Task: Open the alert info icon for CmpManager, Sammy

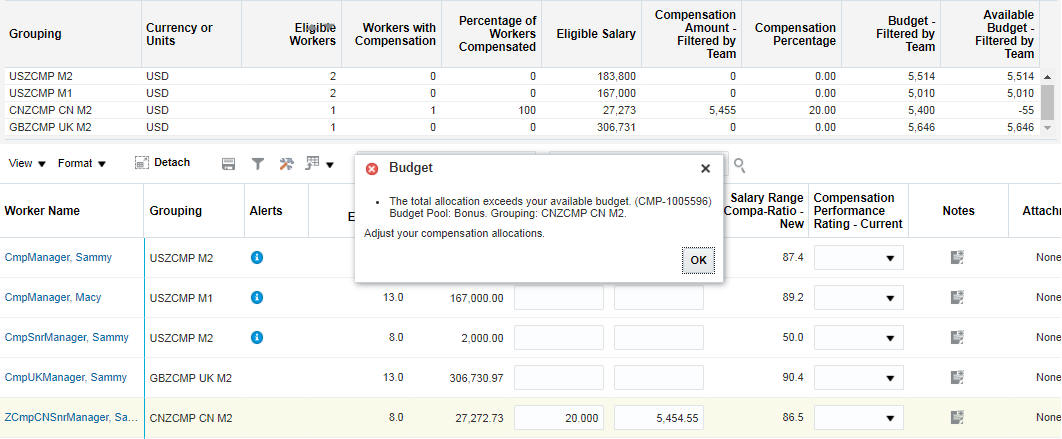Action: click(256, 257)
